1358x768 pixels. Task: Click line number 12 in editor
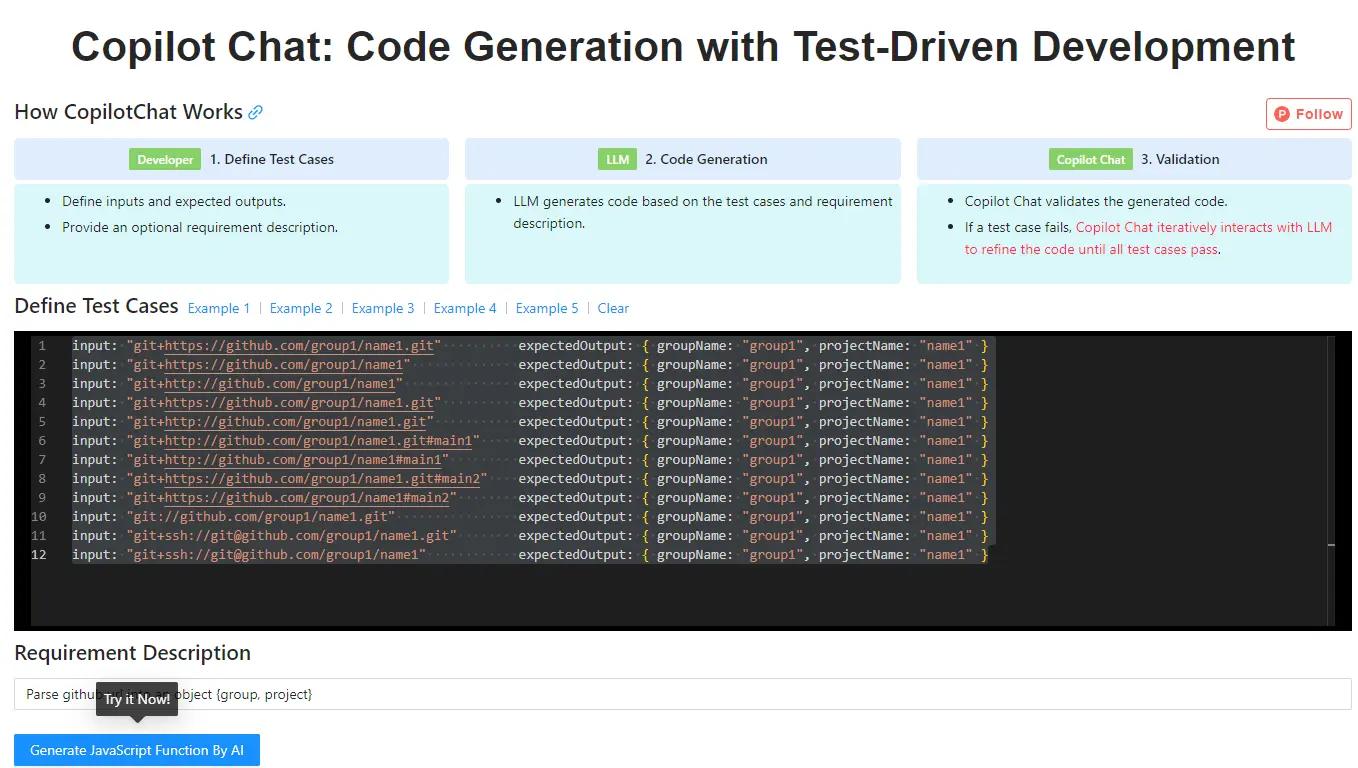(39, 555)
